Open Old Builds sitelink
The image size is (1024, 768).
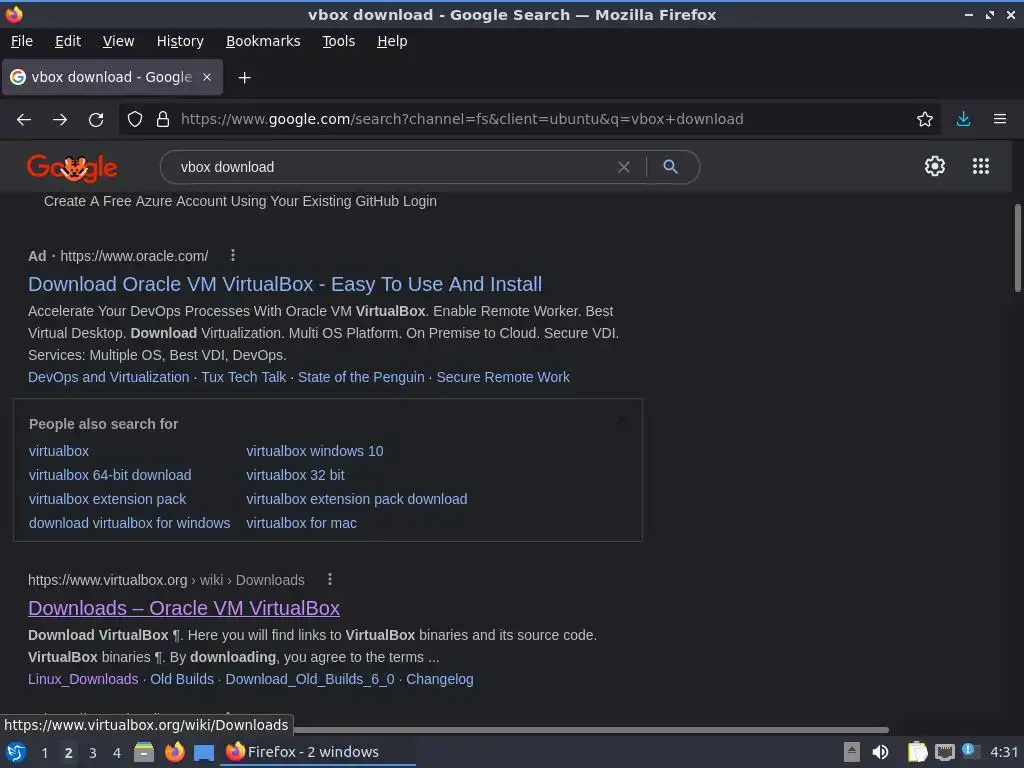coord(182,679)
